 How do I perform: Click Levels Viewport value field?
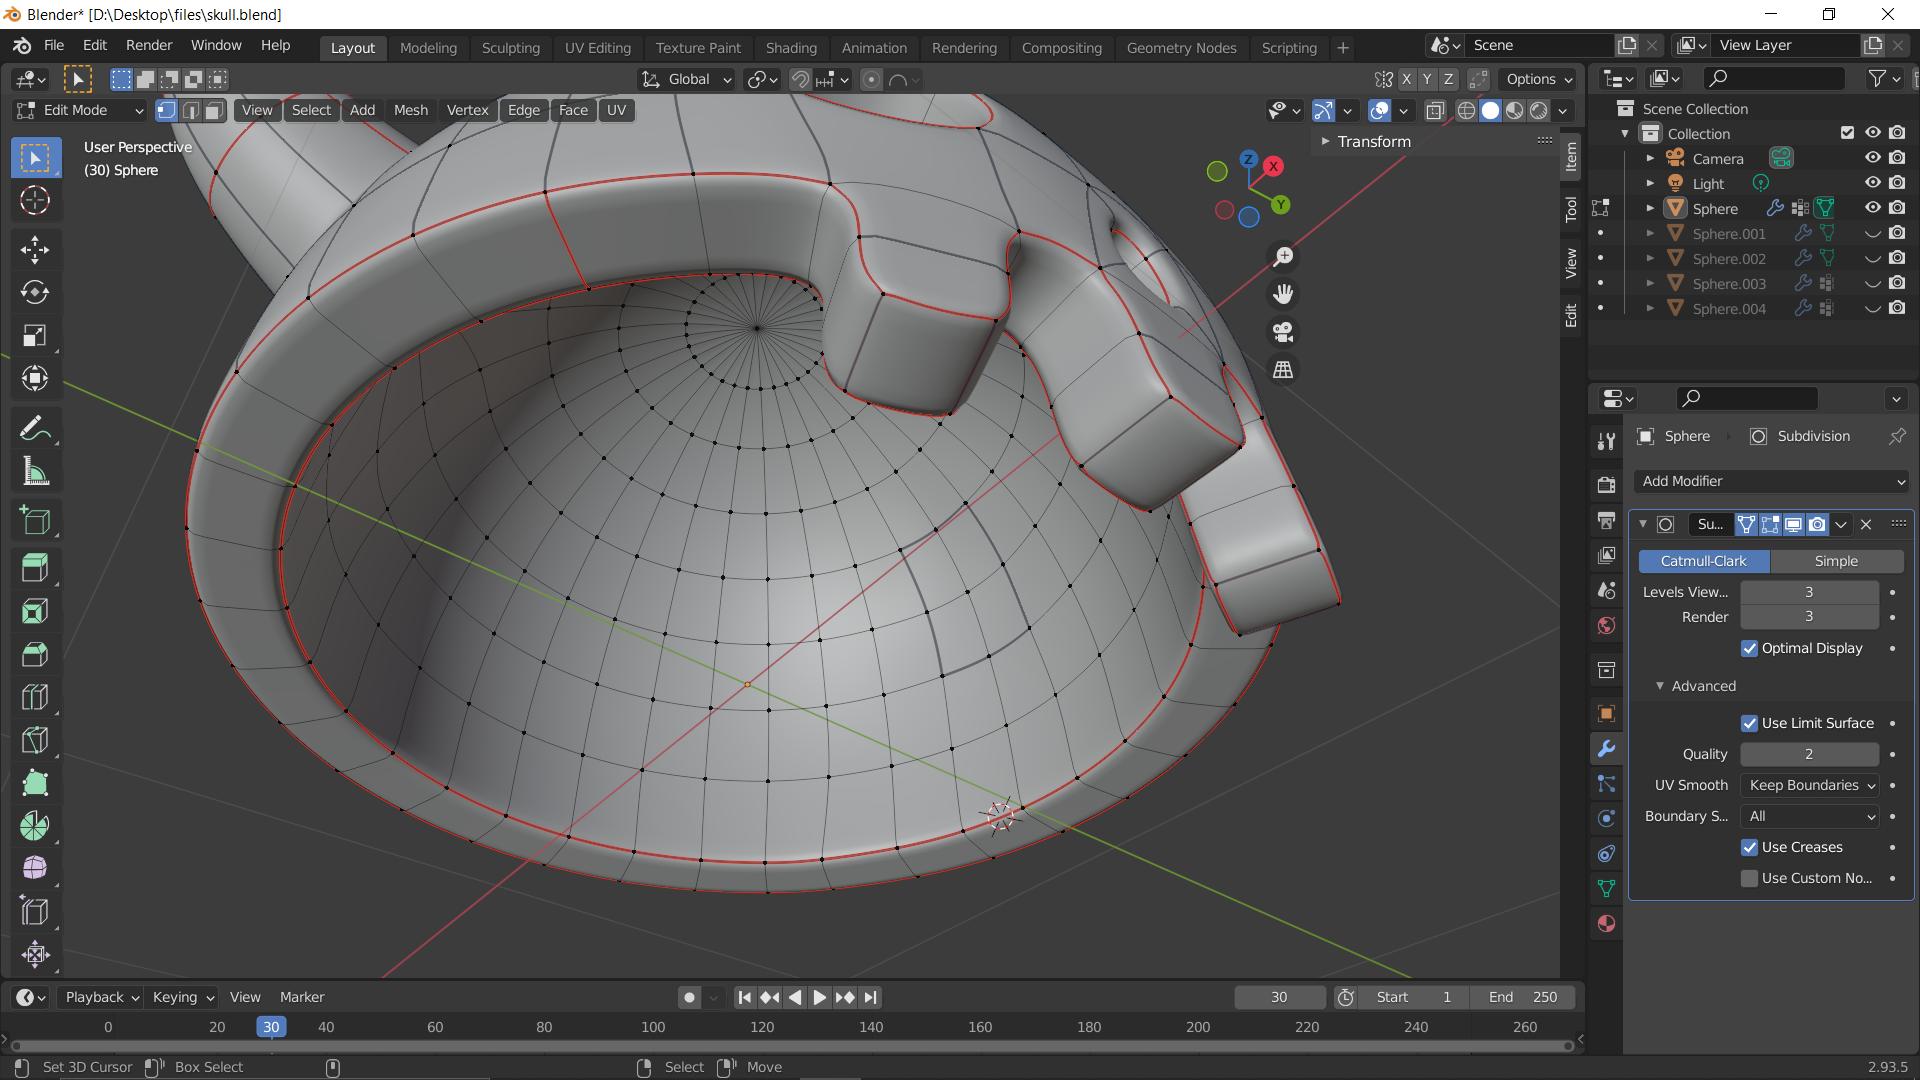[x=1809, y=592]
